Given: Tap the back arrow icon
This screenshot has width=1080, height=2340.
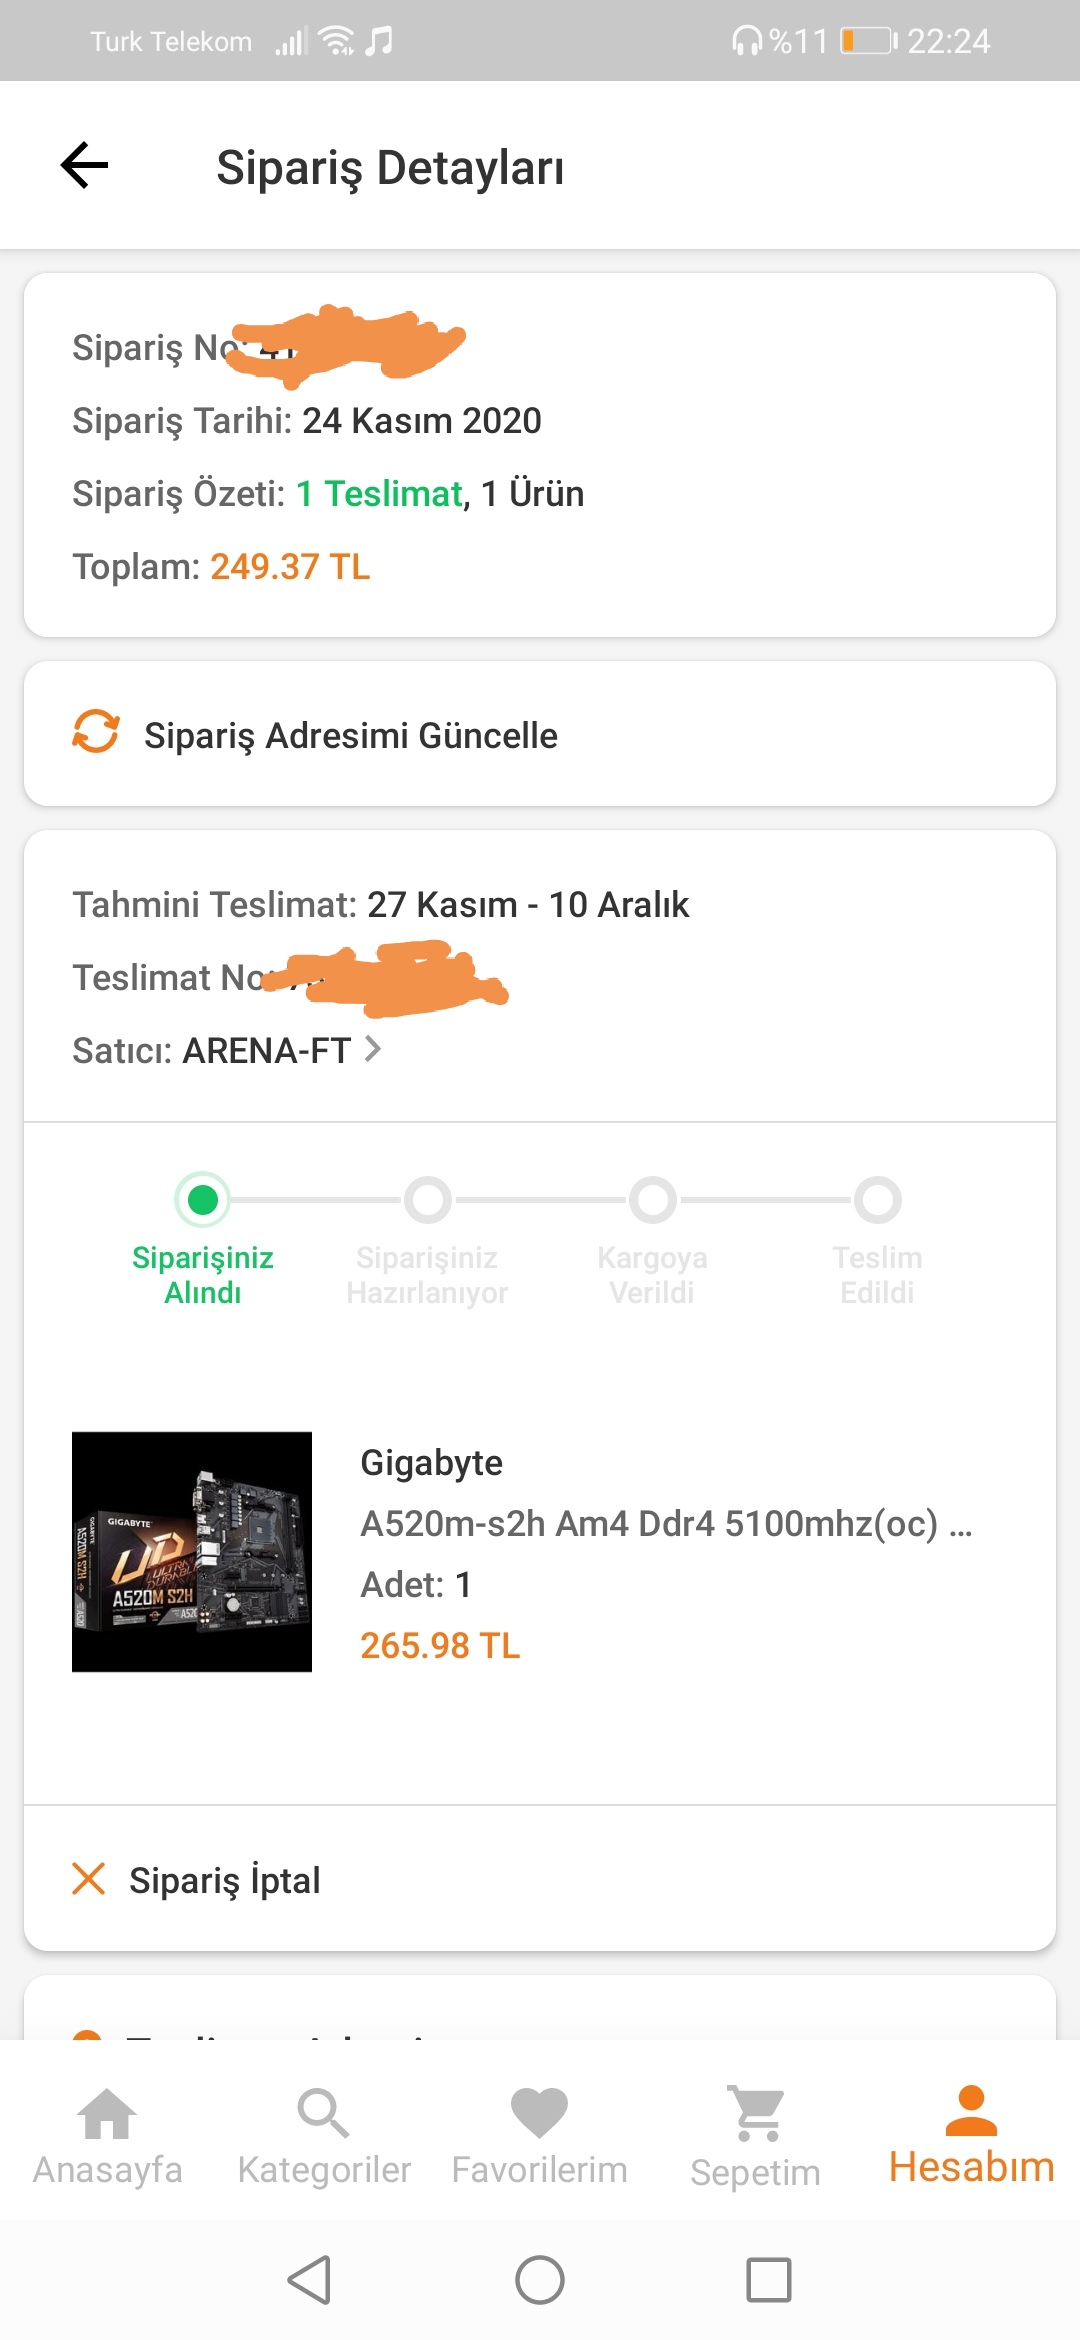Looking at the screenshot, I should point(85,165).
